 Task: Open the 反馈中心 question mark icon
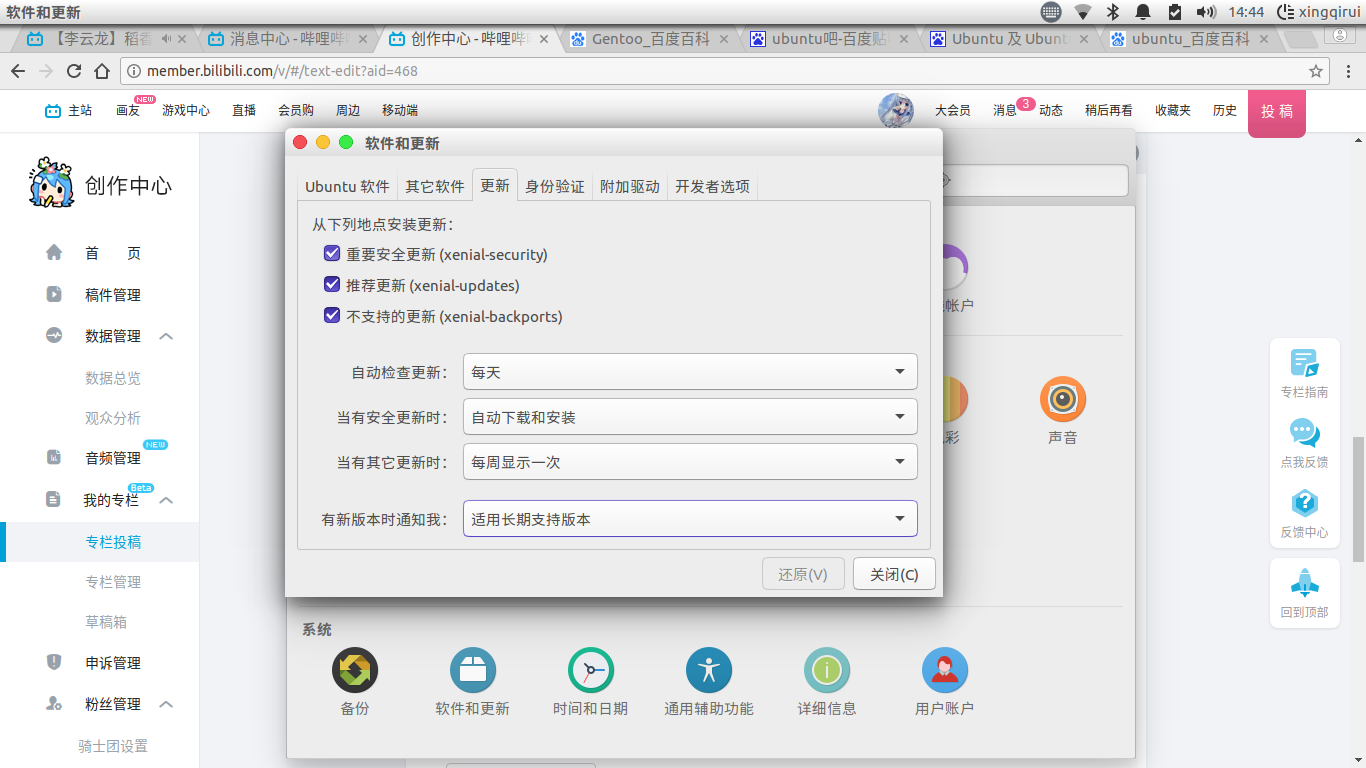pos(1304,503)
